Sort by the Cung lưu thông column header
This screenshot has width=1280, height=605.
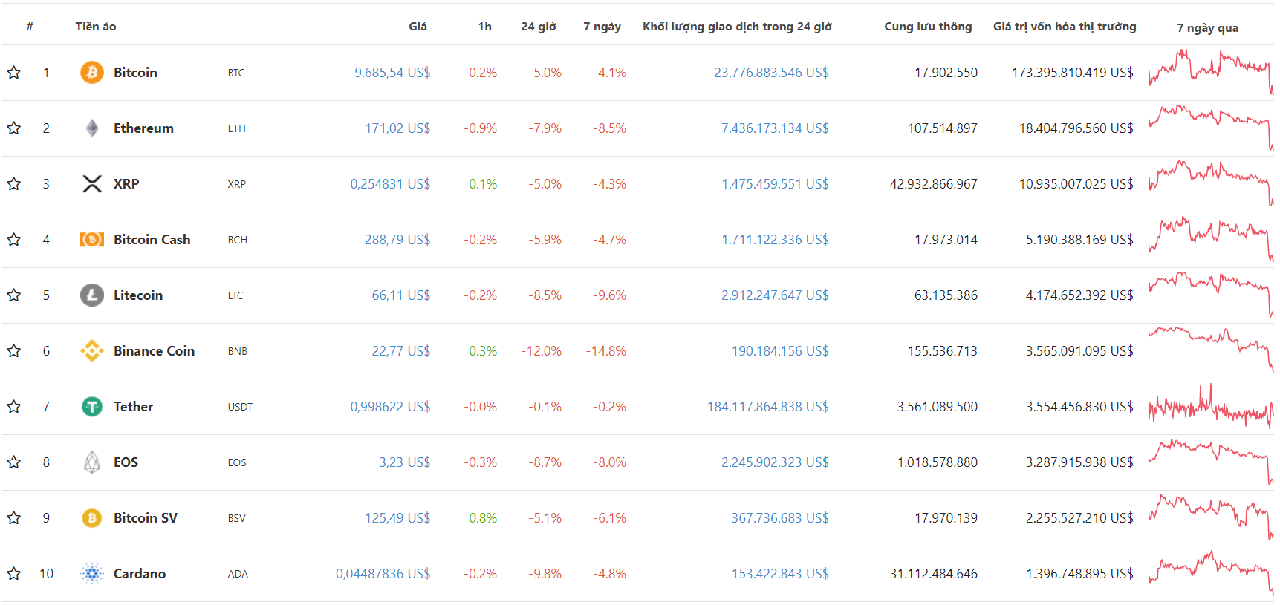tap(928, 27)
